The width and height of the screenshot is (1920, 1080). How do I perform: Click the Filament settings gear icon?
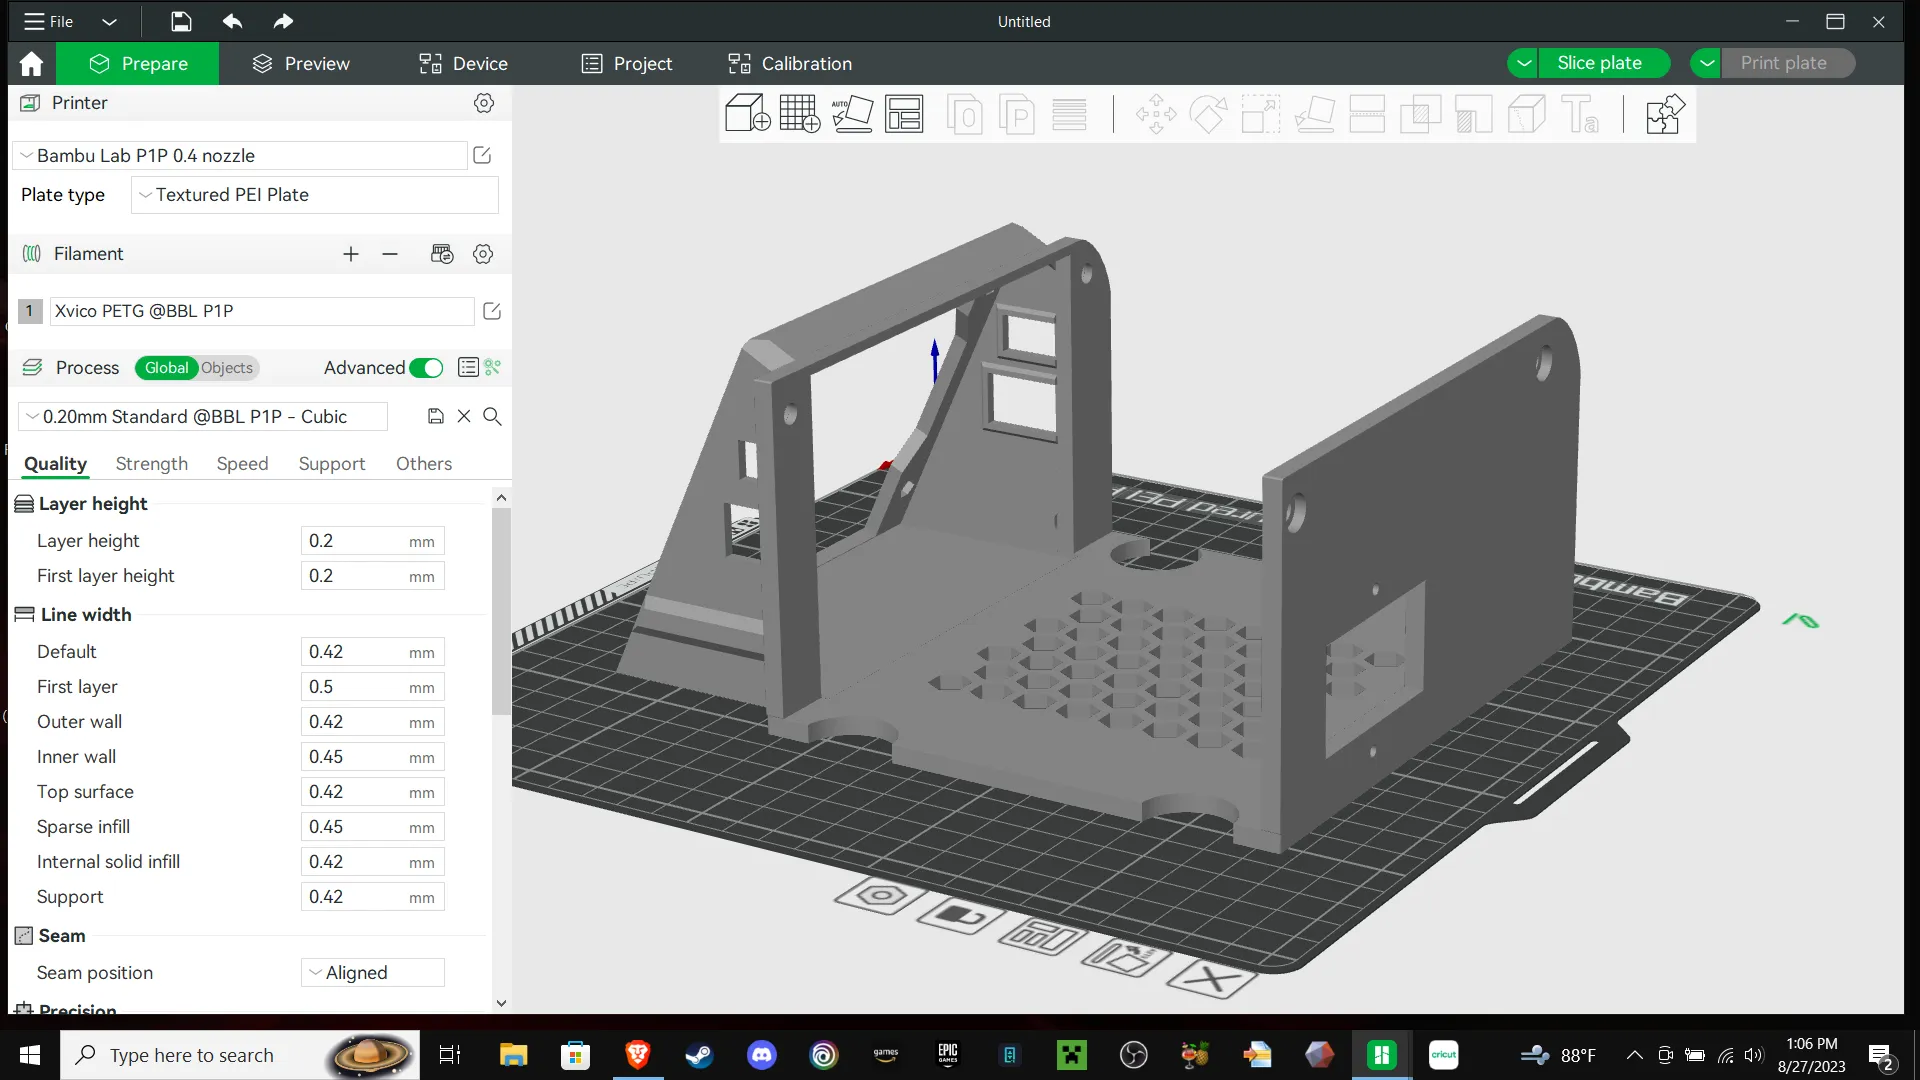click(x=484, y=254)
